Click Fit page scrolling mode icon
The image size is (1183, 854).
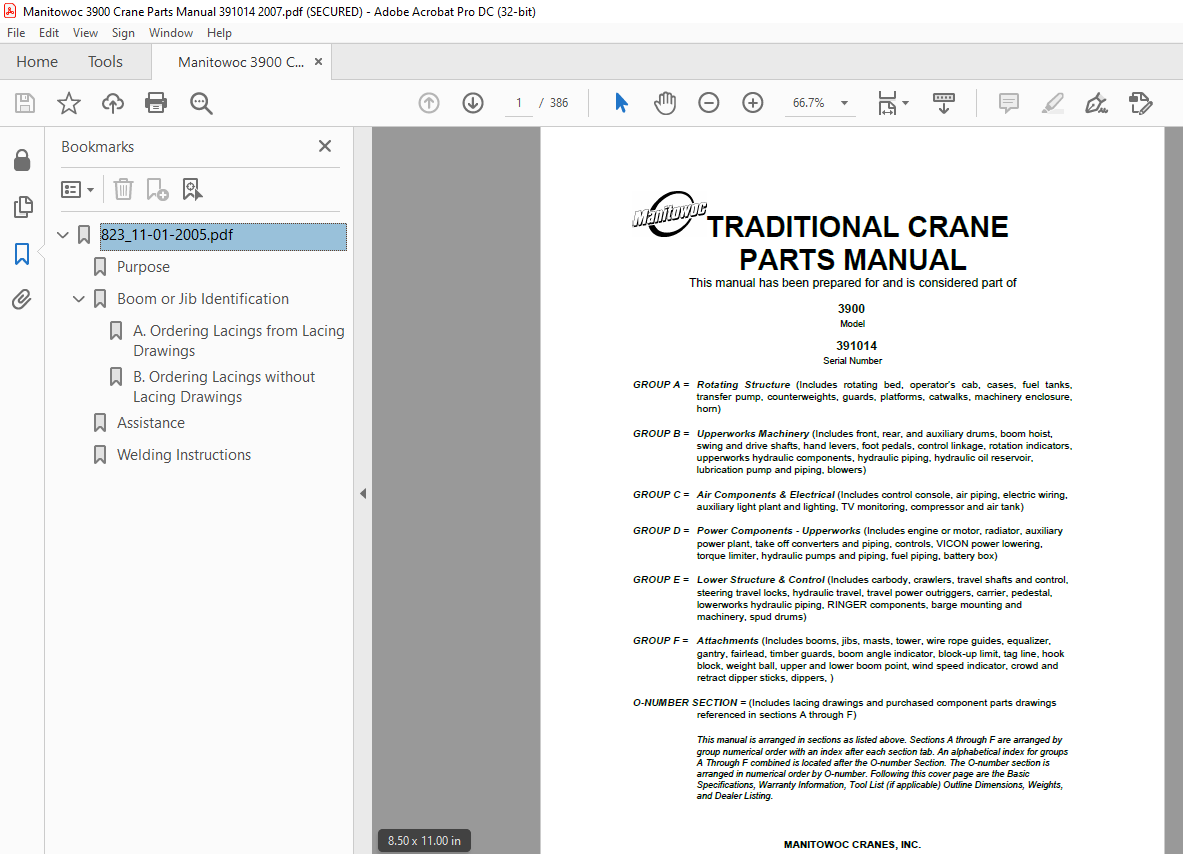coord(887,103)
